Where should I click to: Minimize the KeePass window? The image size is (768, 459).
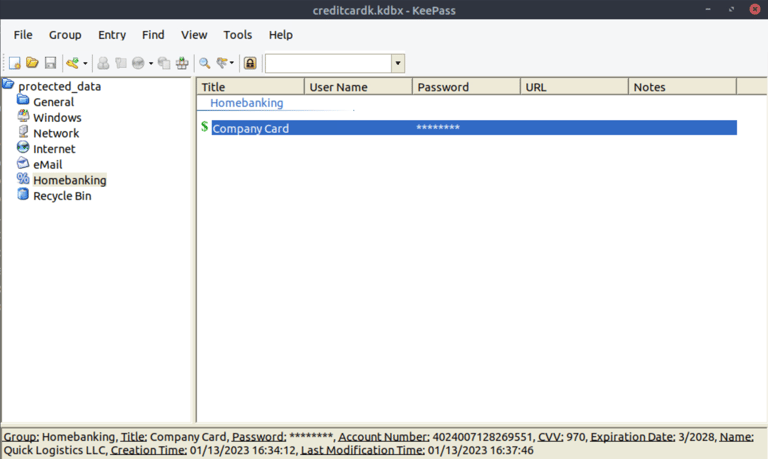[708, 9]
